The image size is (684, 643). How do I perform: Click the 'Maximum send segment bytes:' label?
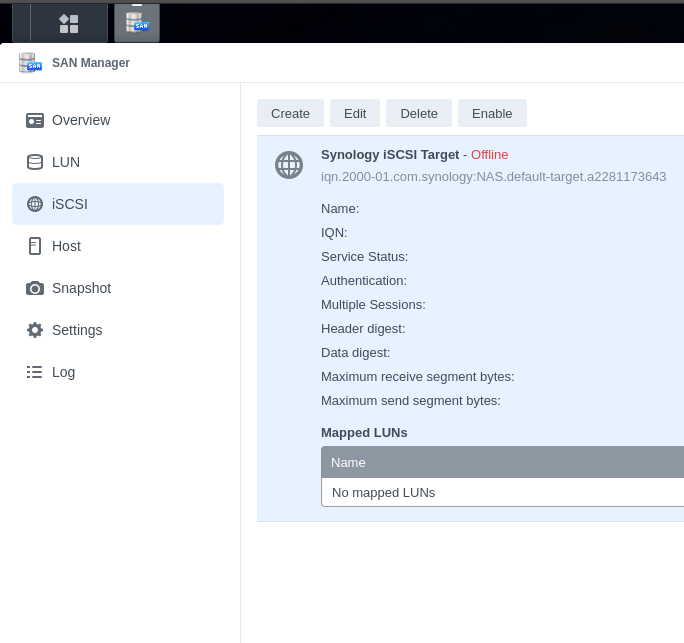pos(411,401)
